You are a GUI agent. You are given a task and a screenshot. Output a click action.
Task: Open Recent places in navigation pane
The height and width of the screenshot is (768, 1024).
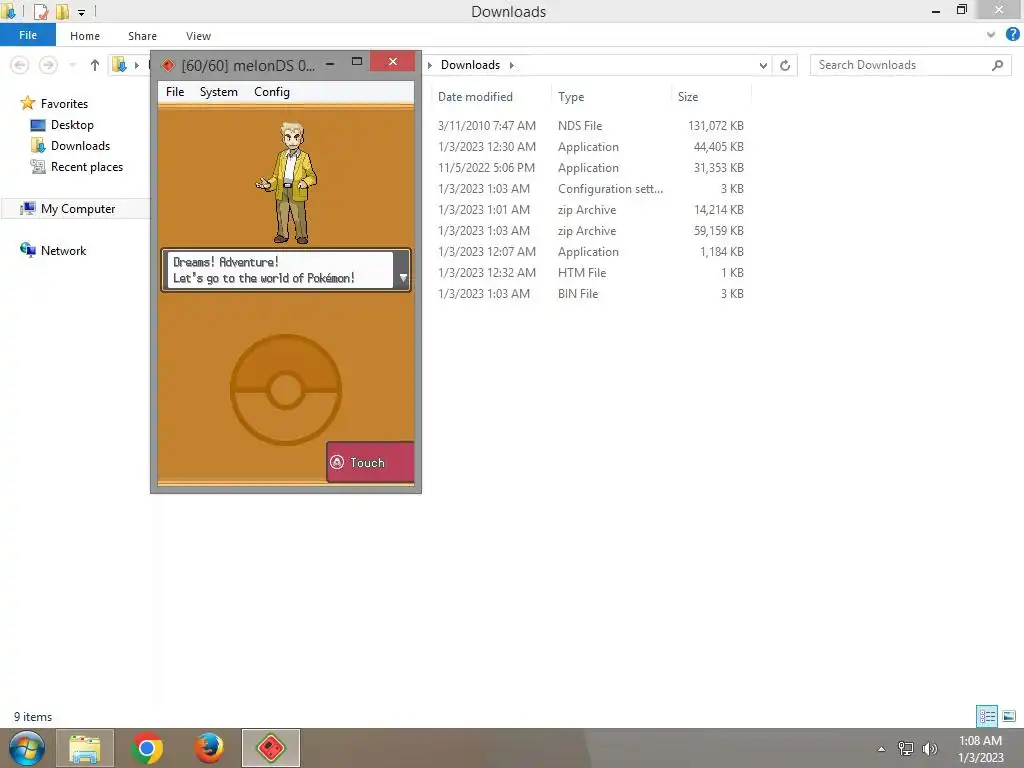click(x=87, y=167)
